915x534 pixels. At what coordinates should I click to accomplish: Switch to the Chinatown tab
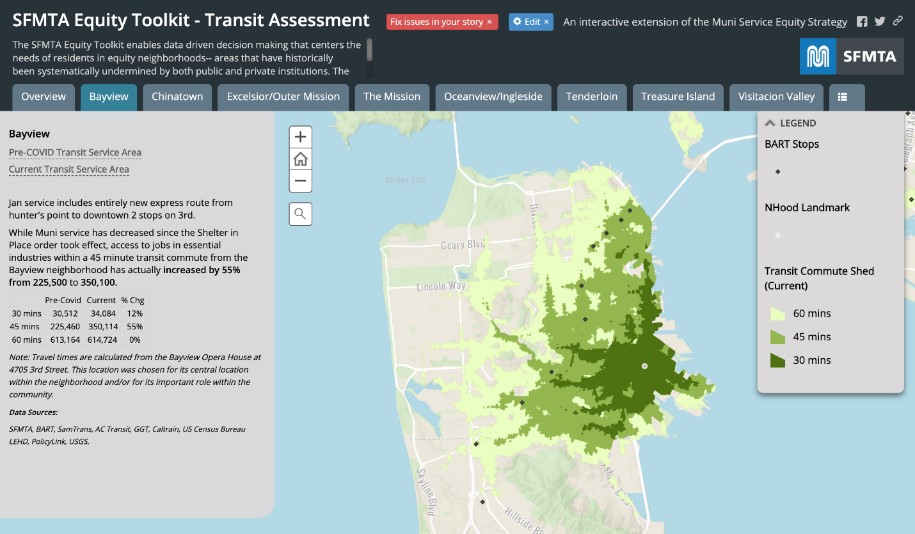click(x=178, y=97)
